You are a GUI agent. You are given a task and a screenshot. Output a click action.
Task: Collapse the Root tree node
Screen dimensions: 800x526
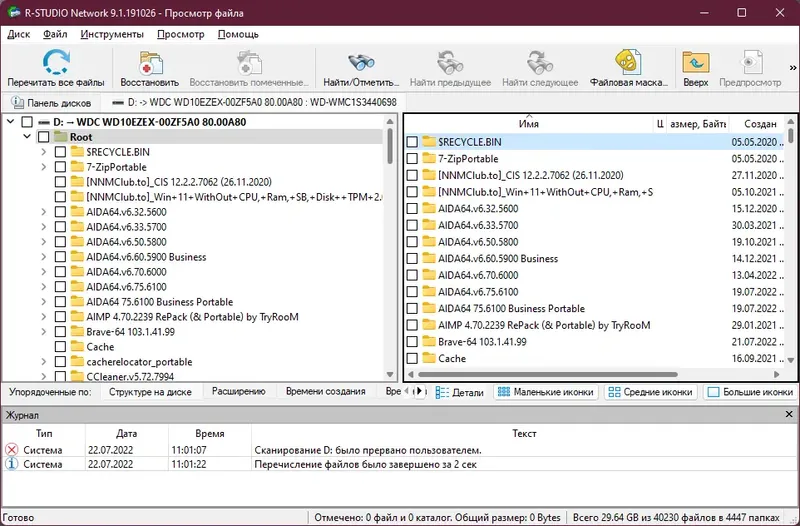(27, 137)
